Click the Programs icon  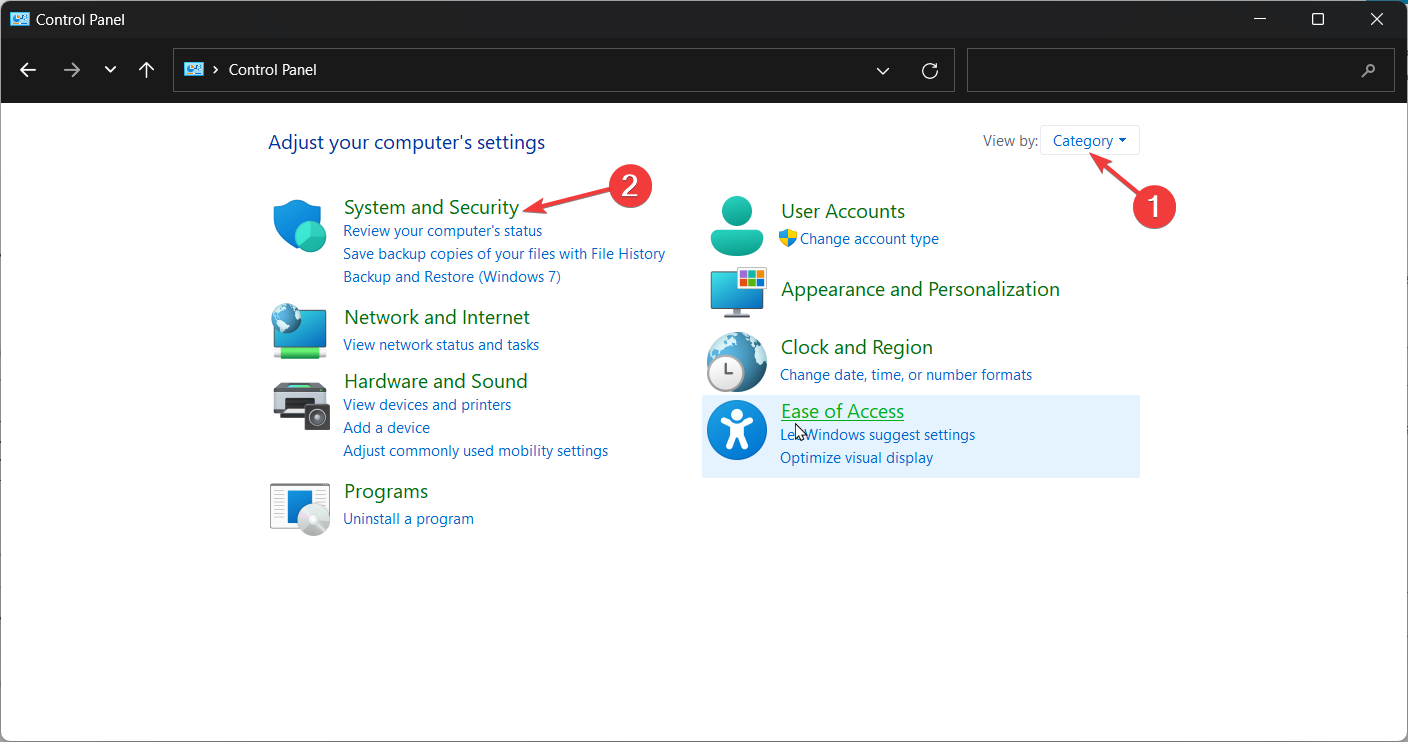pyautogui.click(x=299, y=508)
